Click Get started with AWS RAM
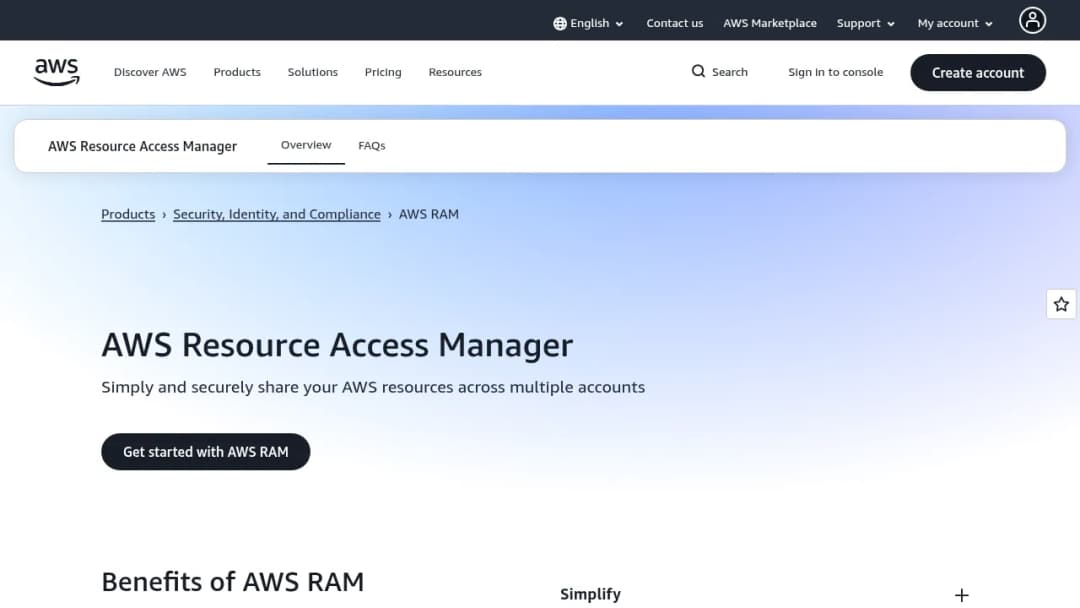This screenshot has height=608, width=1080. [x=205, y=452]
